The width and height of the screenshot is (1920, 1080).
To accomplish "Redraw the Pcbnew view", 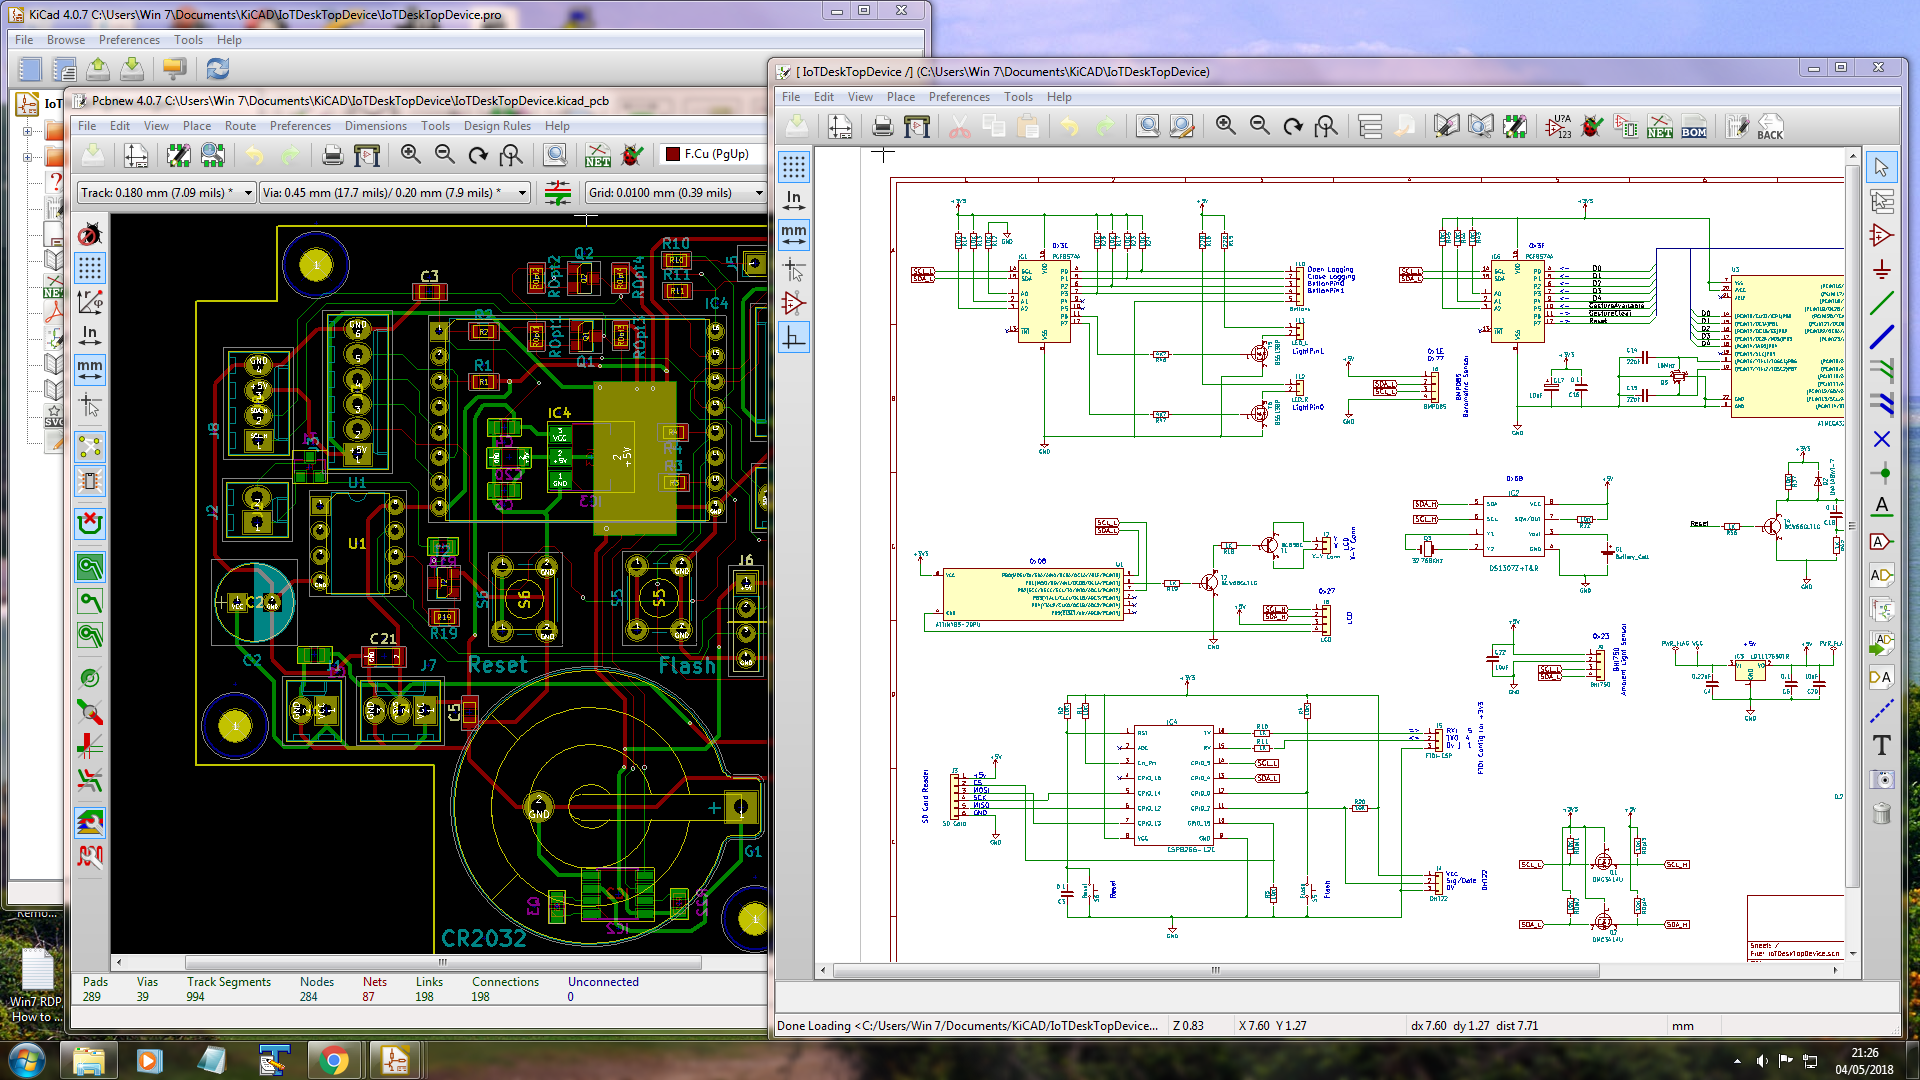I will pyautogui.click(x=478, y=155).
